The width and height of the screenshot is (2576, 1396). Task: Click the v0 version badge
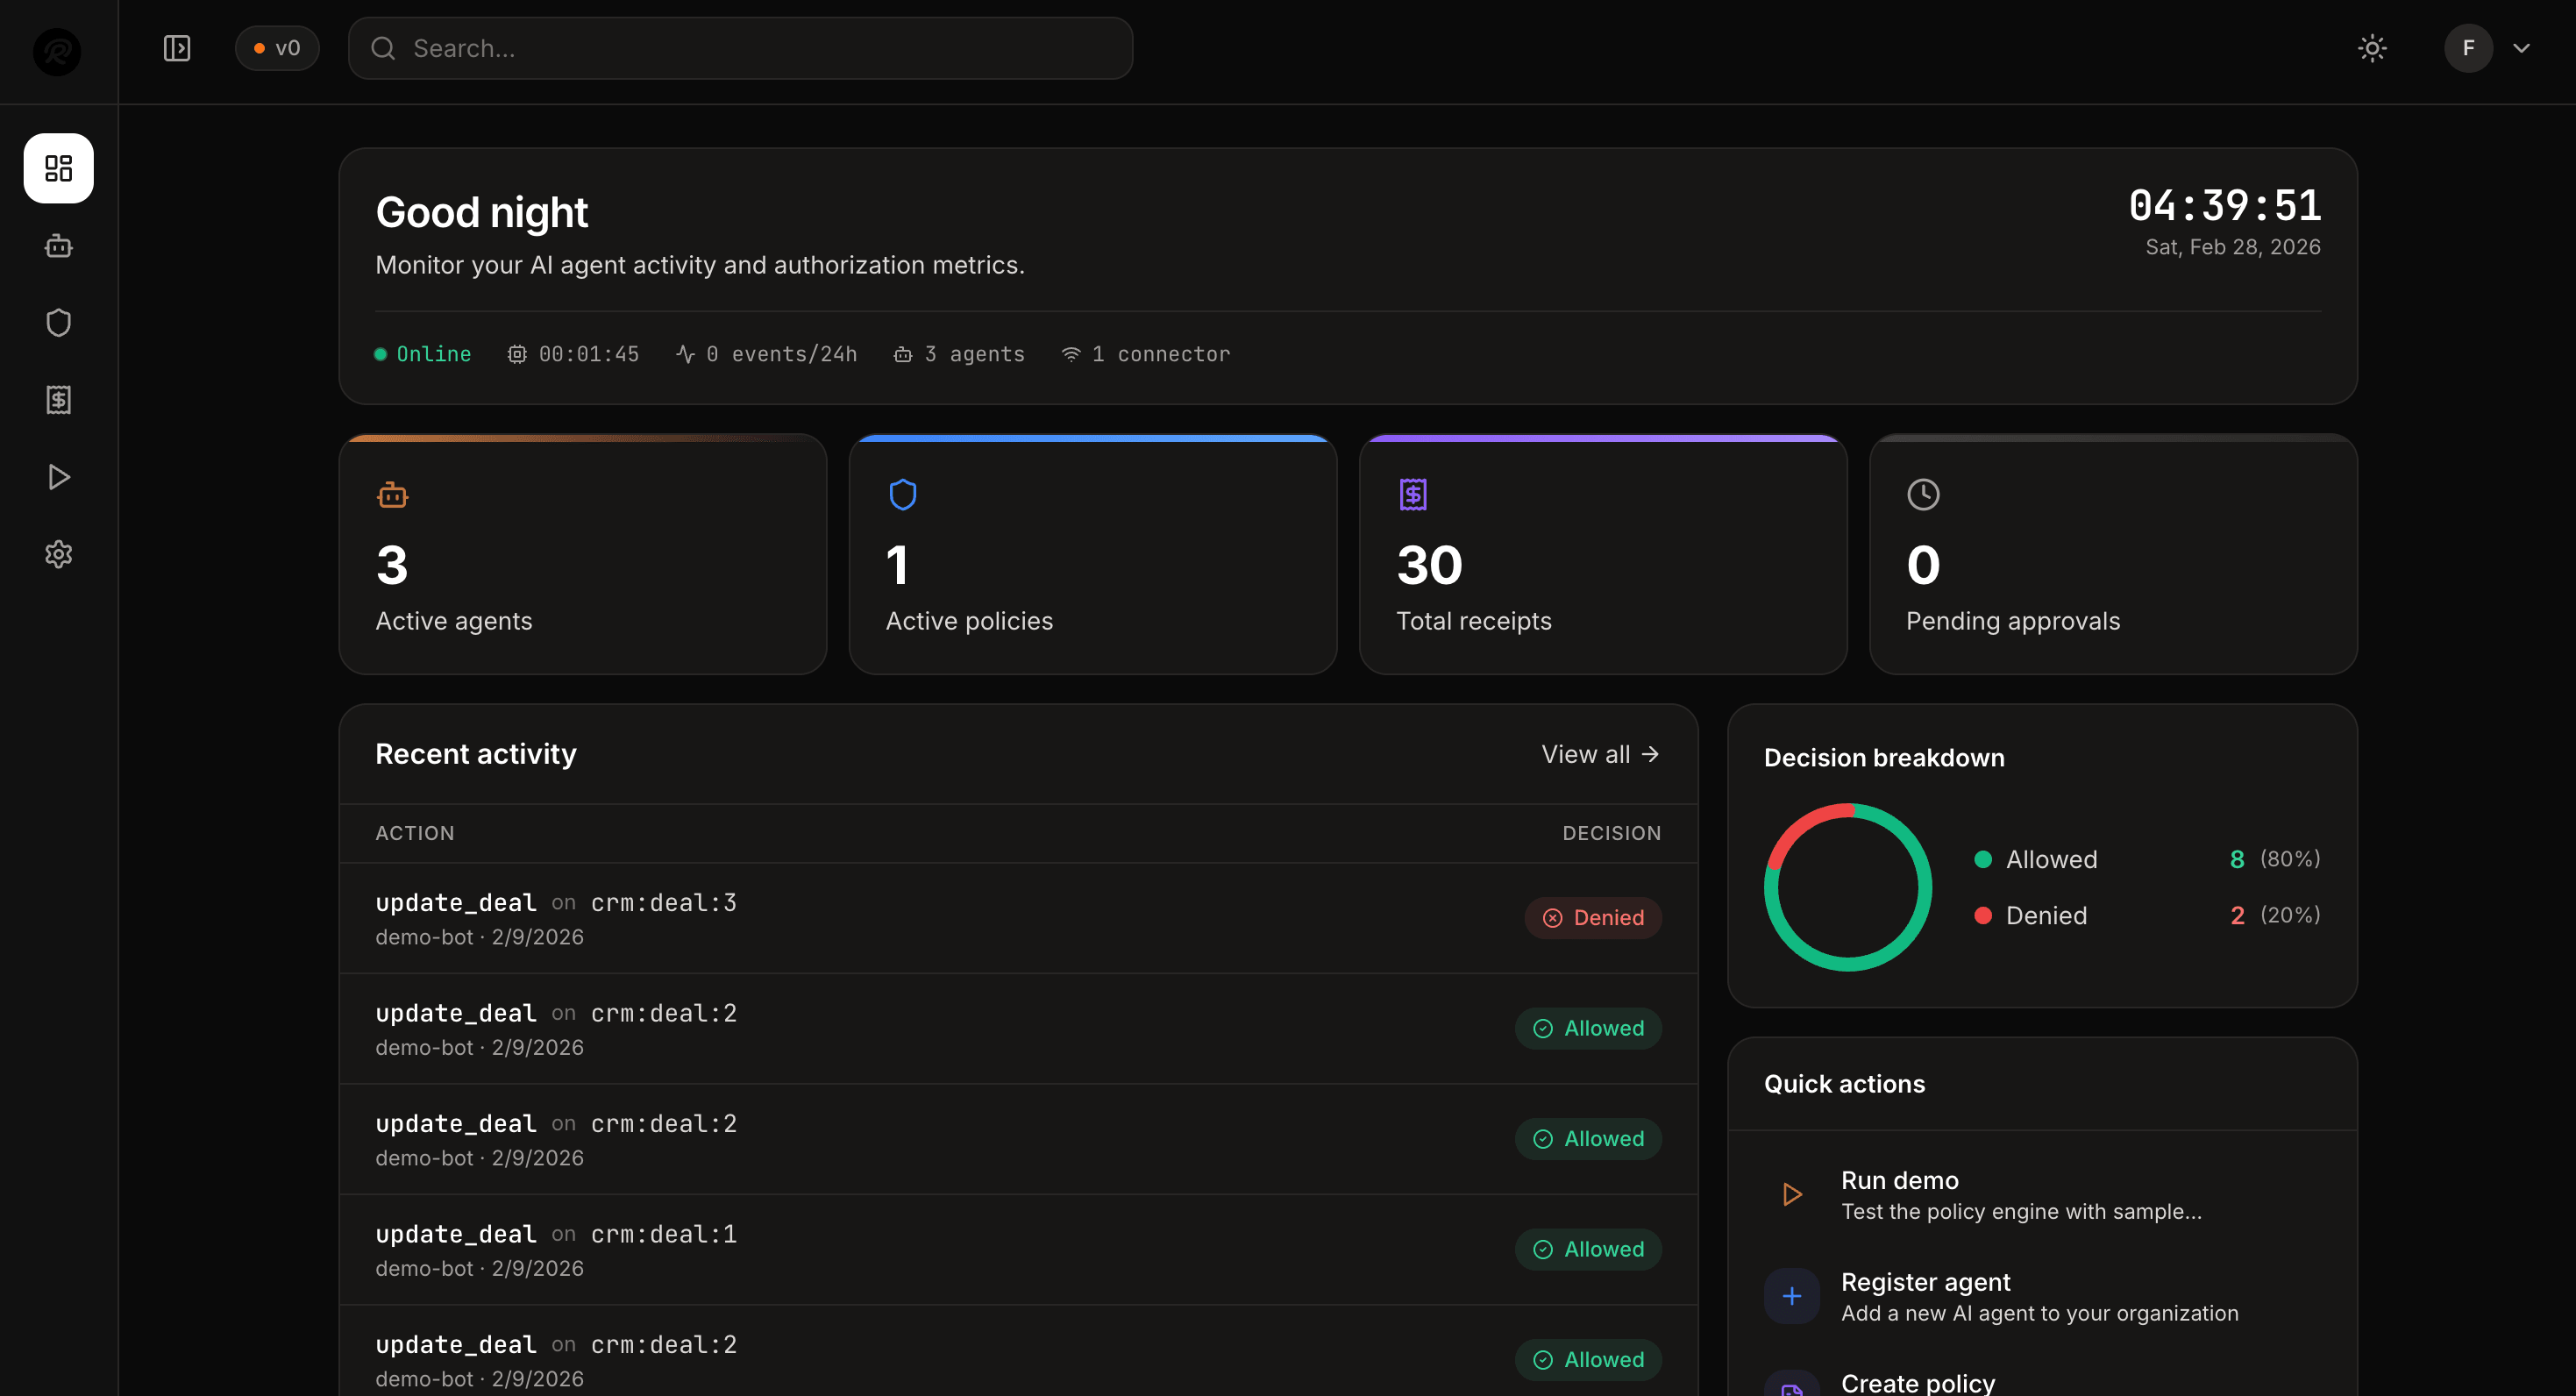[277, 47]
